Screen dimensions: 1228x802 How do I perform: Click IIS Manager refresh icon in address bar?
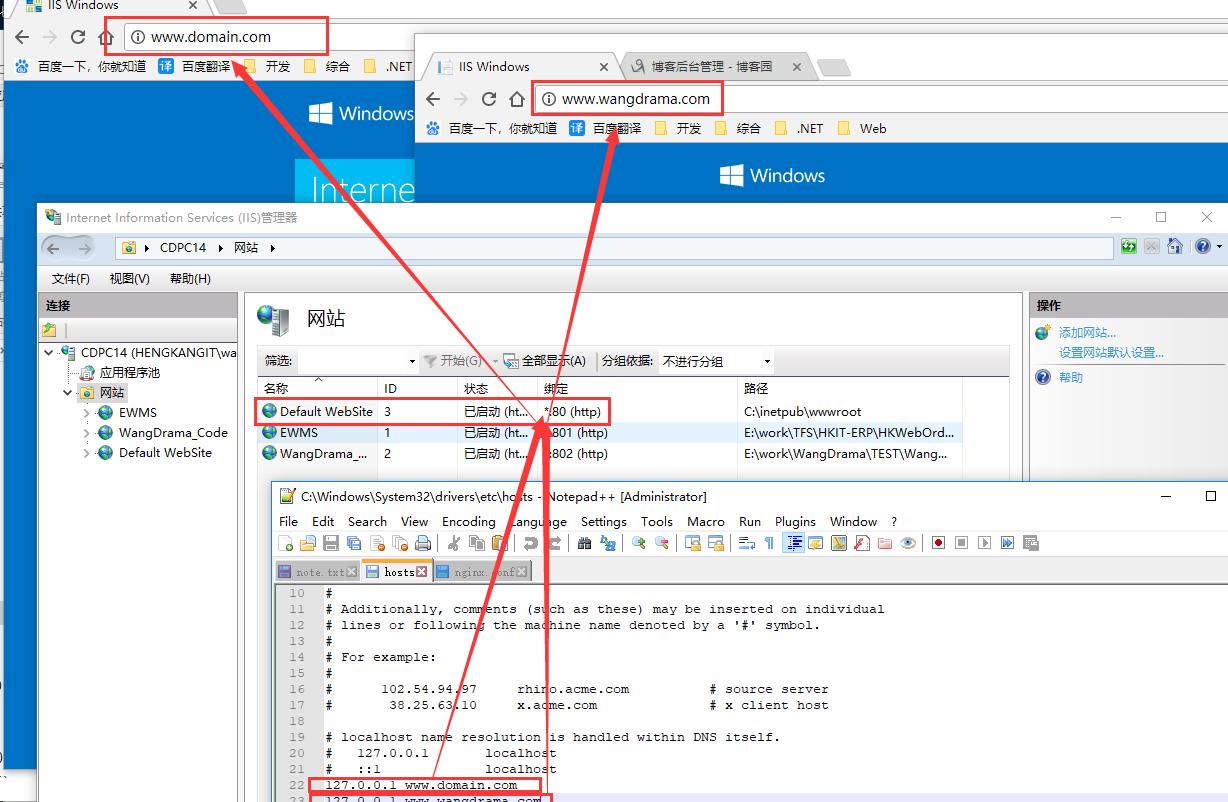pyautogui.click(x=1128, y=246)
